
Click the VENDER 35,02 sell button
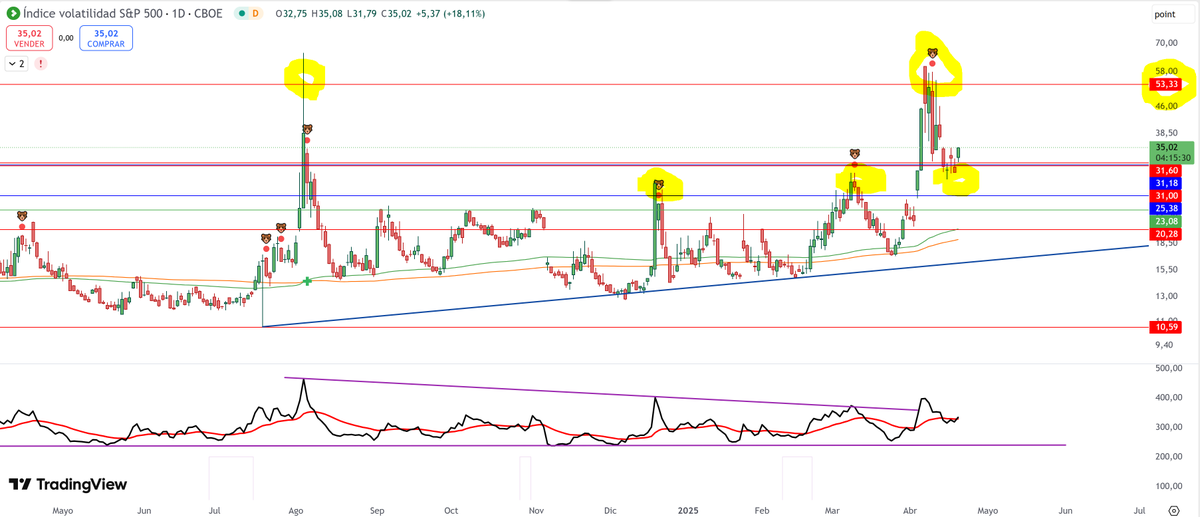[31, 38]
